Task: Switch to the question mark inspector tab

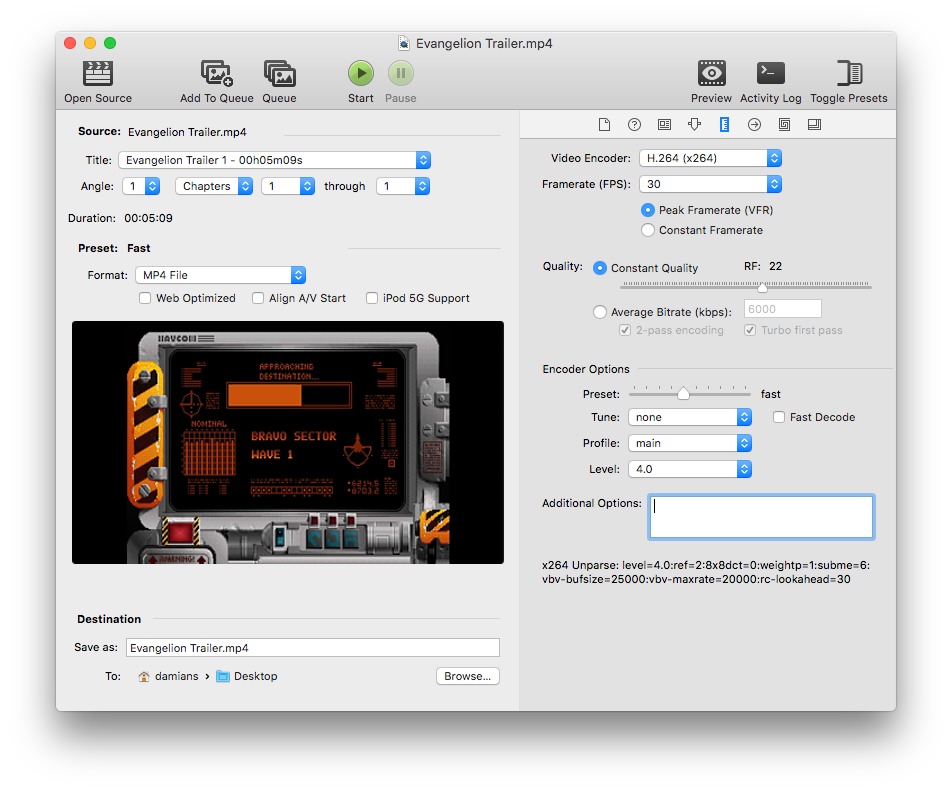Action: (x=634, y=124)
